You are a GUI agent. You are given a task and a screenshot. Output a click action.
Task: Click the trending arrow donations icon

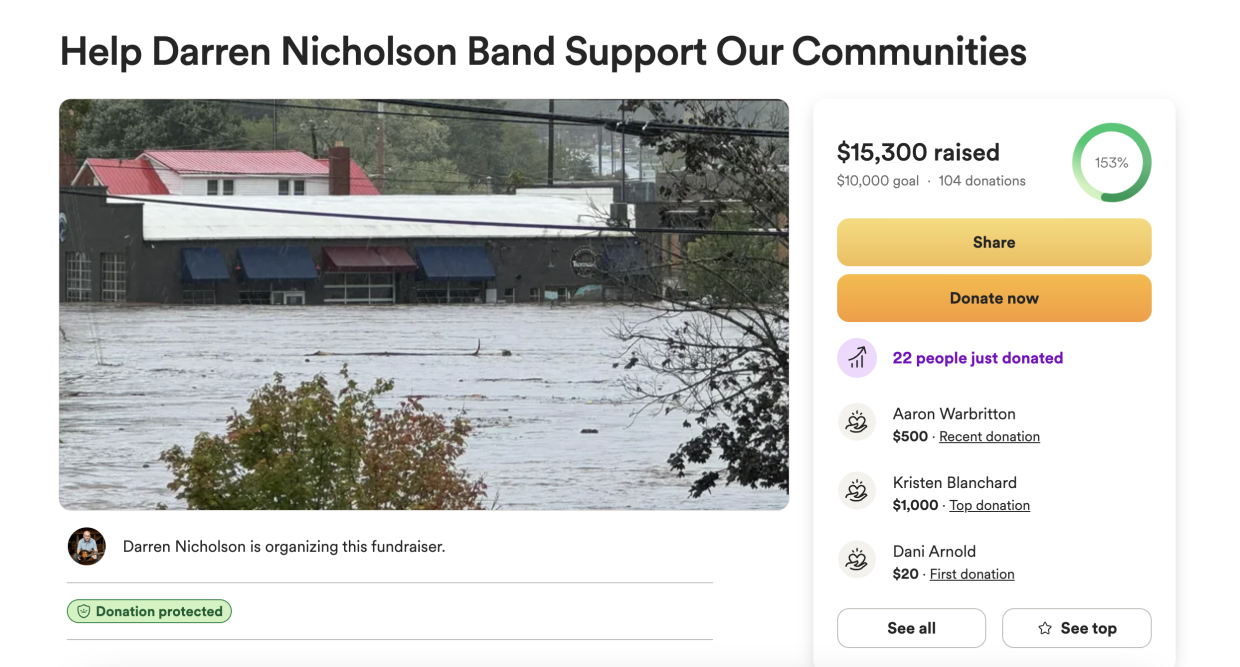[857, 358]
